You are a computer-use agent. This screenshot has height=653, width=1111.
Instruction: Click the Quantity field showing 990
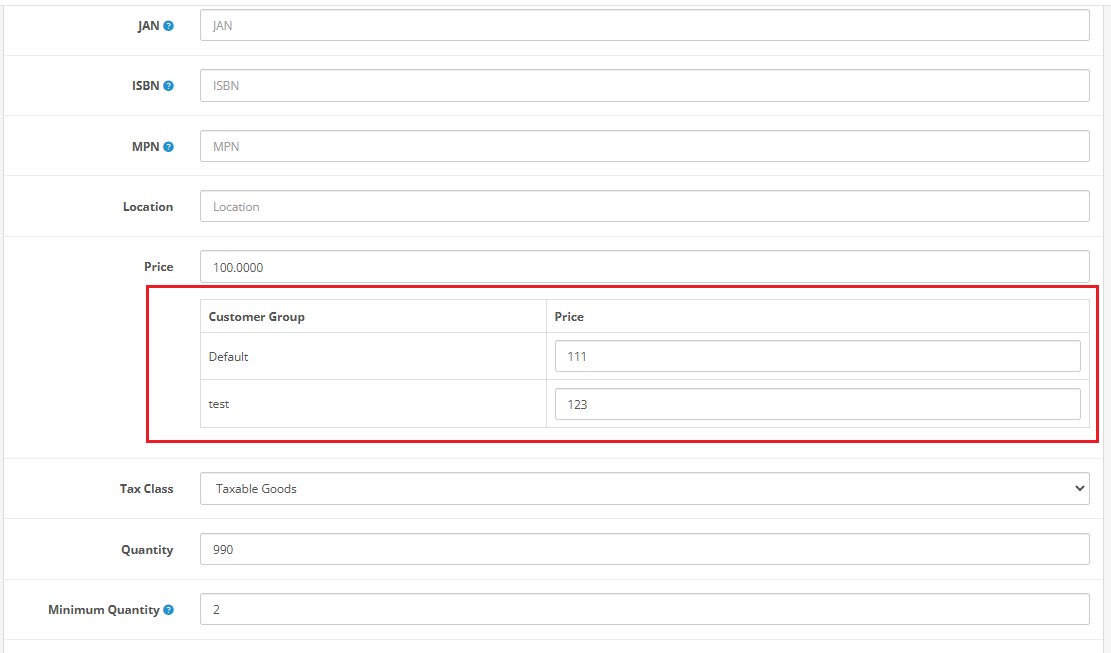pyautogui.click(x=644, y=550)
